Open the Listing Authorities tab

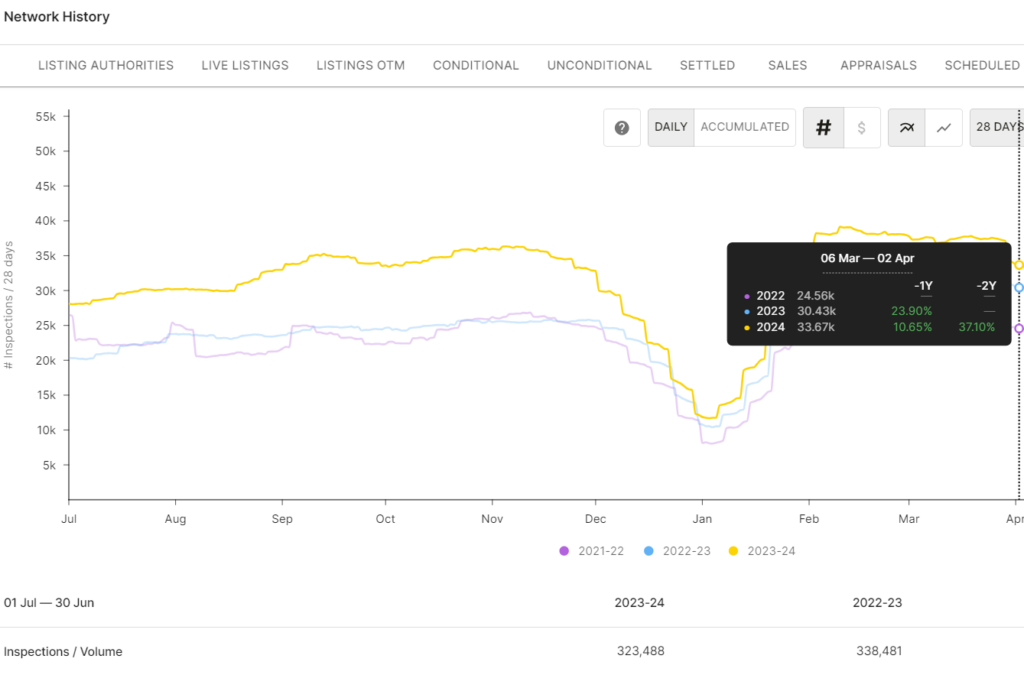point(106,65)
